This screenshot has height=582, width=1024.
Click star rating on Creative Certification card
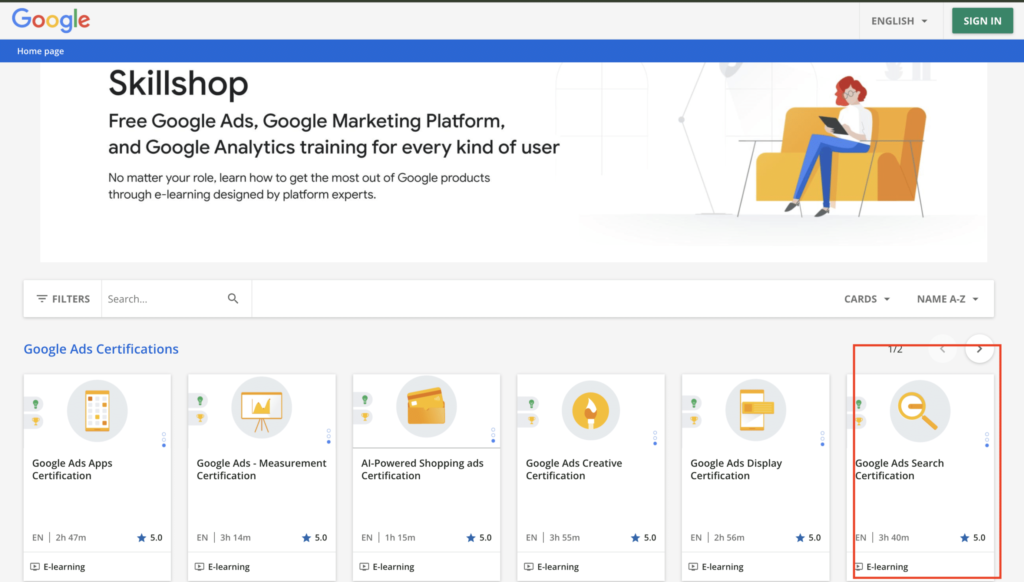point(643,538)
